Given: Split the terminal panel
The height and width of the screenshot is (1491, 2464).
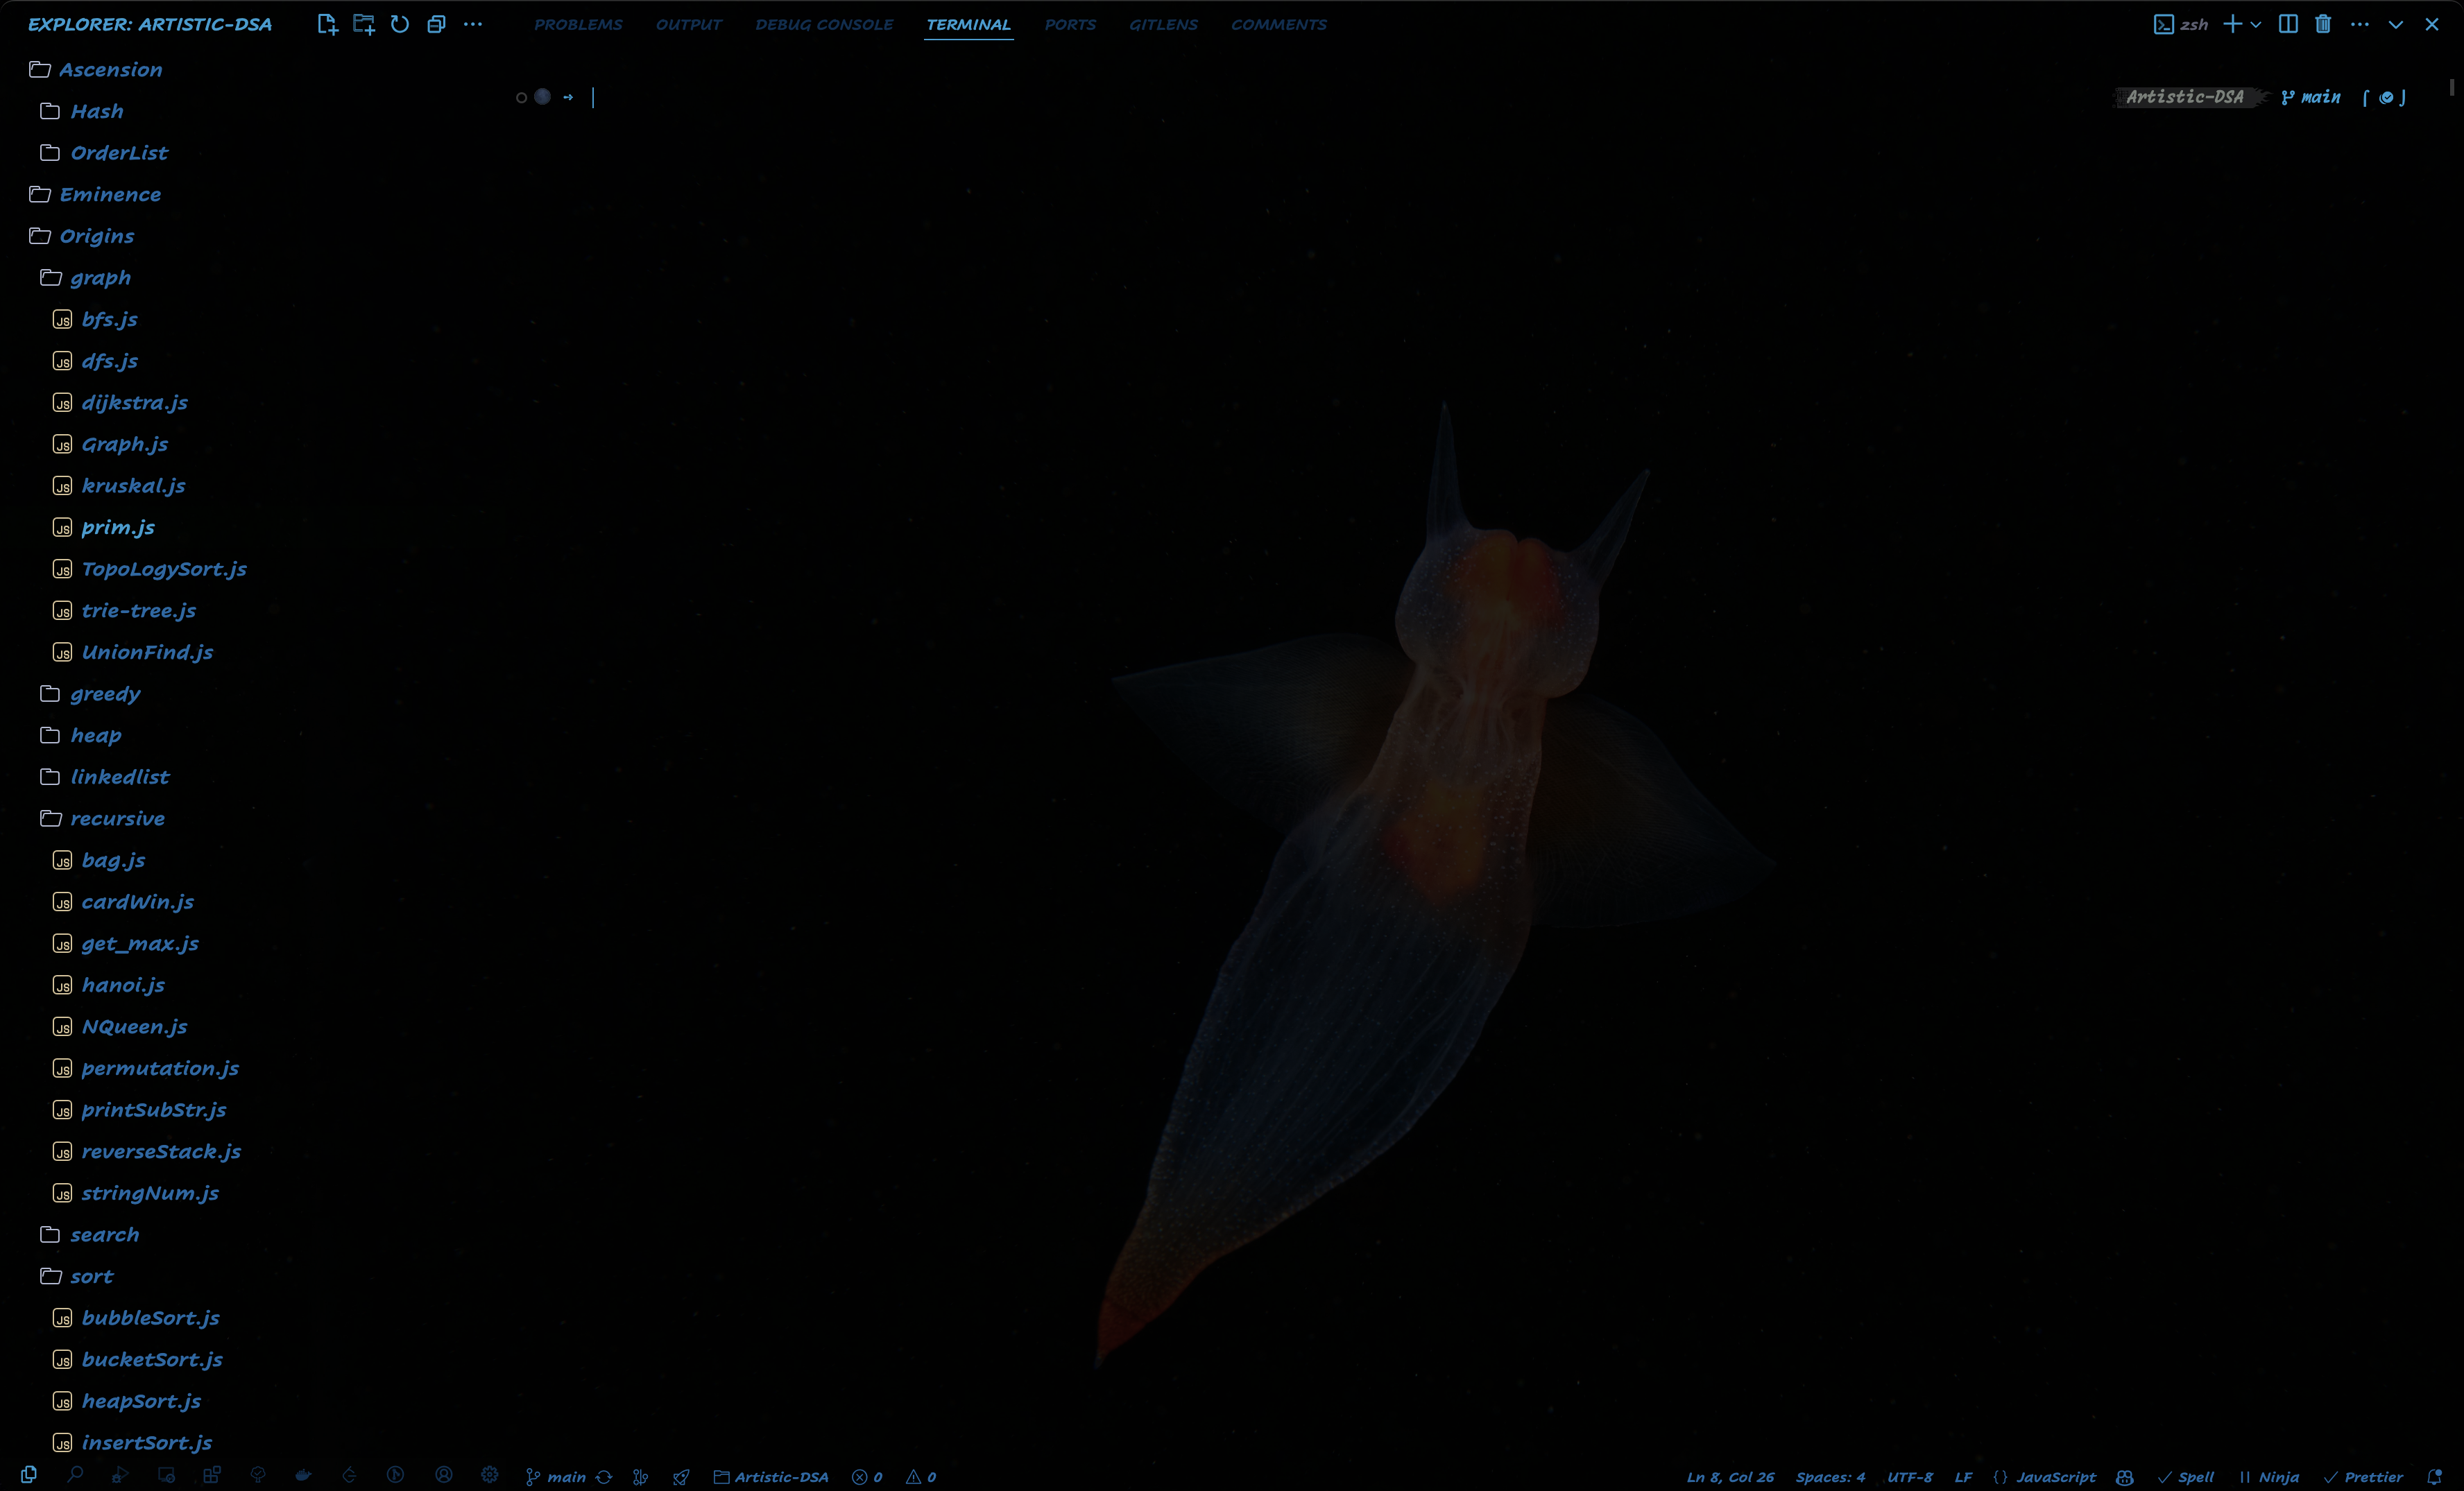Looking at the screenshot, I should [x=2287, y=24].
